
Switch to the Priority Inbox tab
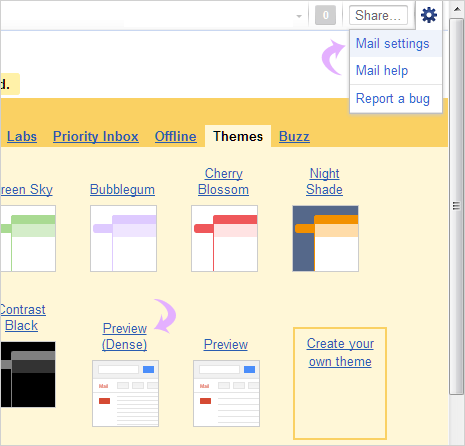point(96,136)
